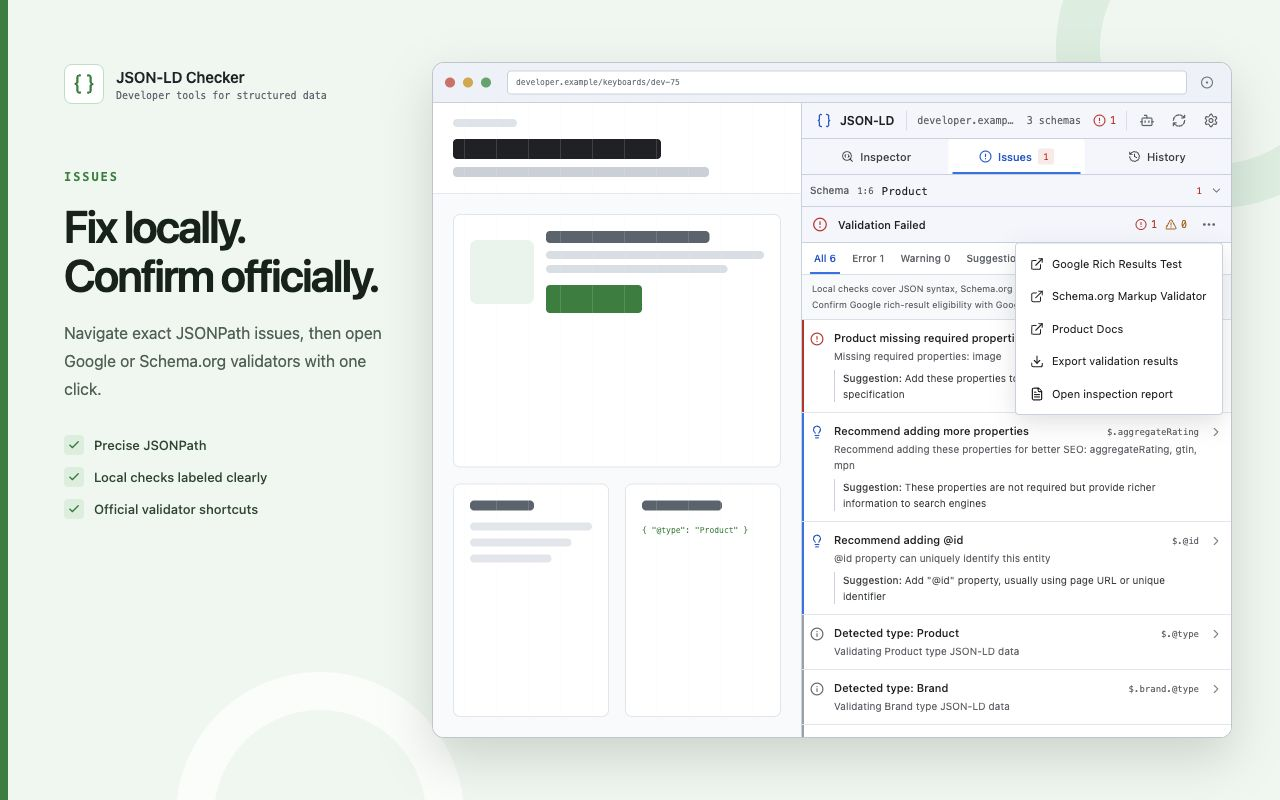This screenshot has width=1280, height=800.
Task: Expand the $.@type issue chevron
Action: click(x=1216, y=634)
